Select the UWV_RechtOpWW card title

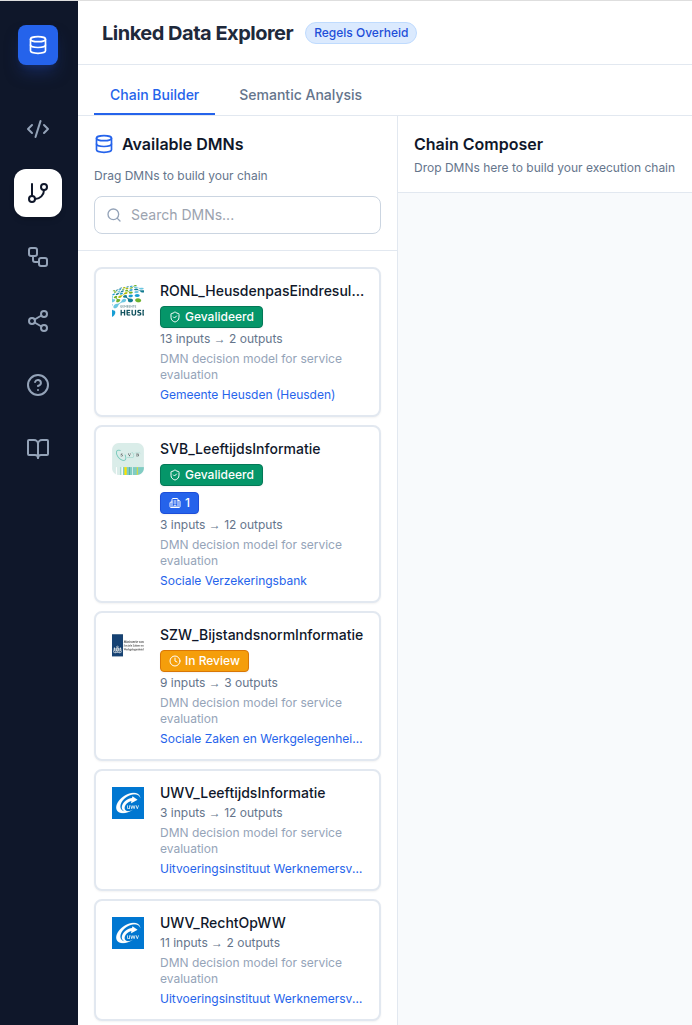coord(223,923)
